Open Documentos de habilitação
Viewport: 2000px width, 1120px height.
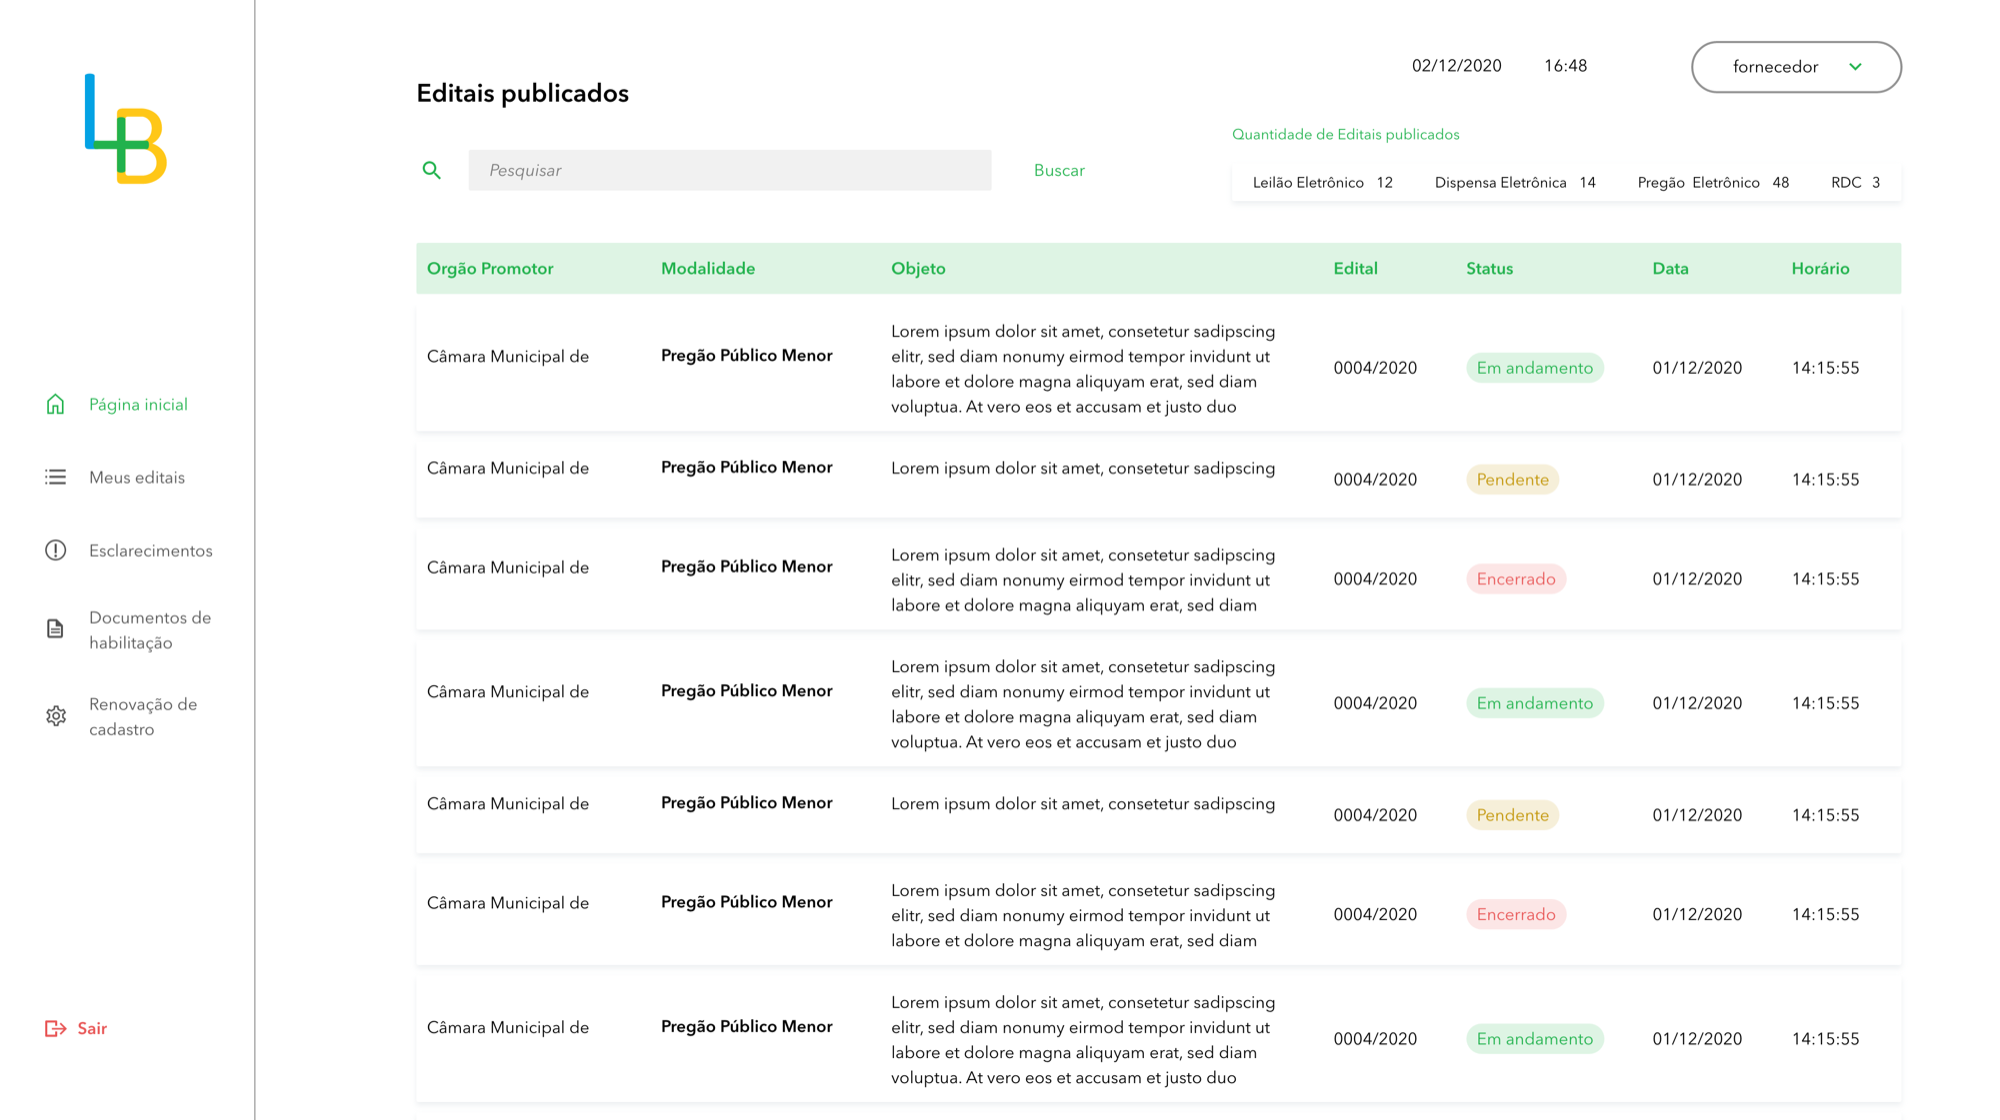click(x=150, y=630)
